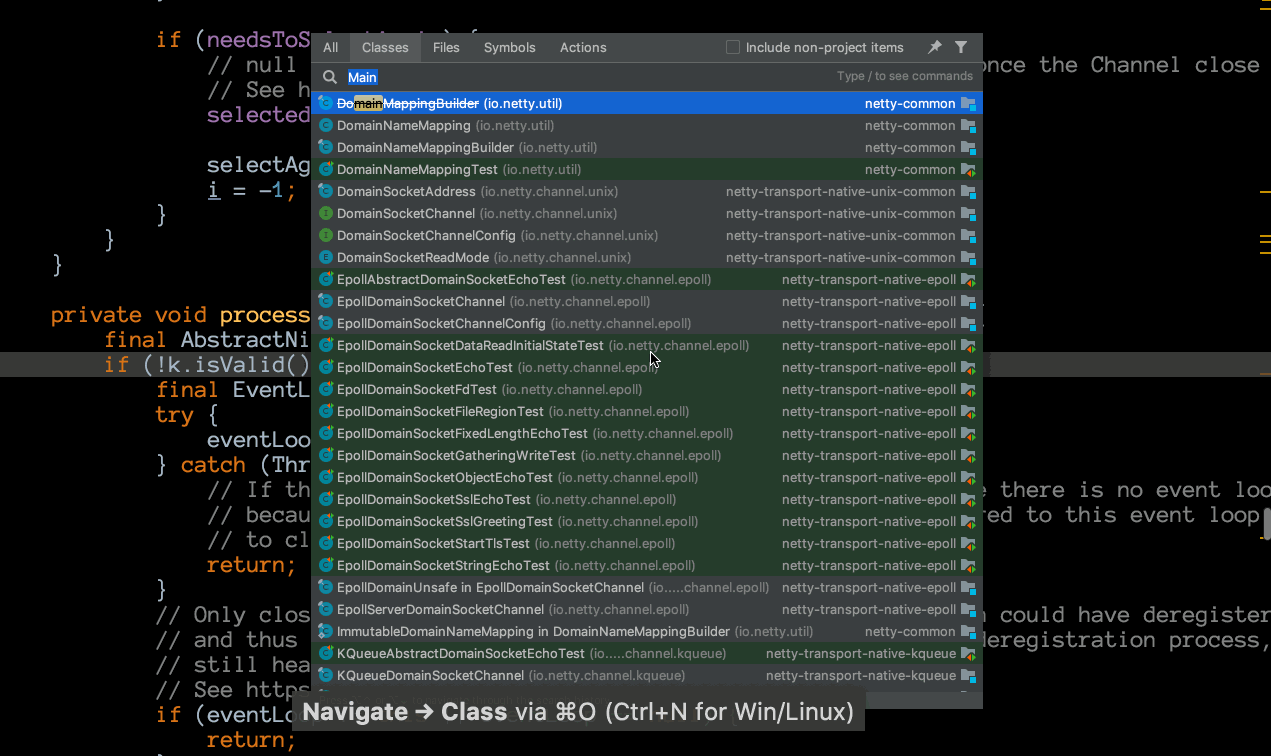
Task: Open DomainSocketAddress result
Action: coord(647,191)
